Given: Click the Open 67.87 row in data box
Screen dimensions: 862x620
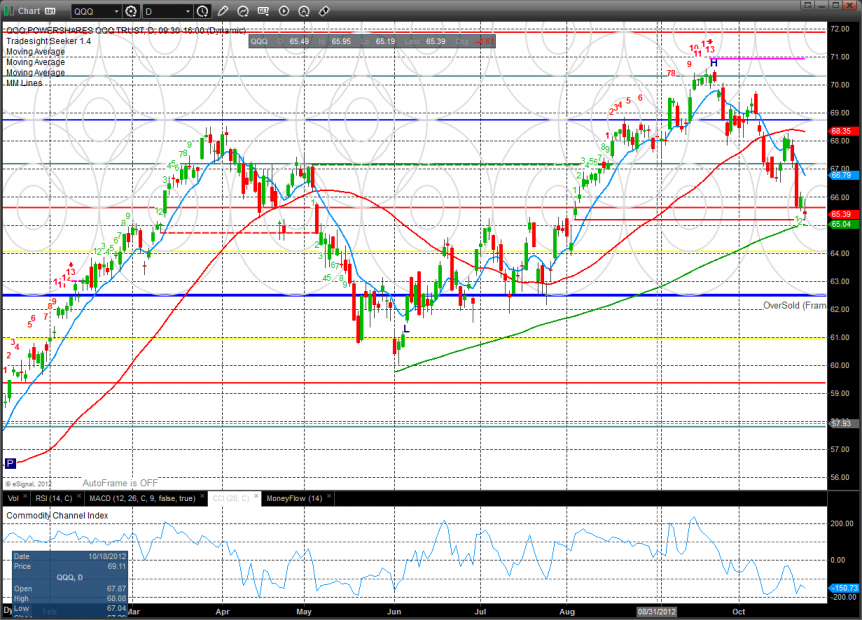Looking at the screenshot, I should (70, 589).
